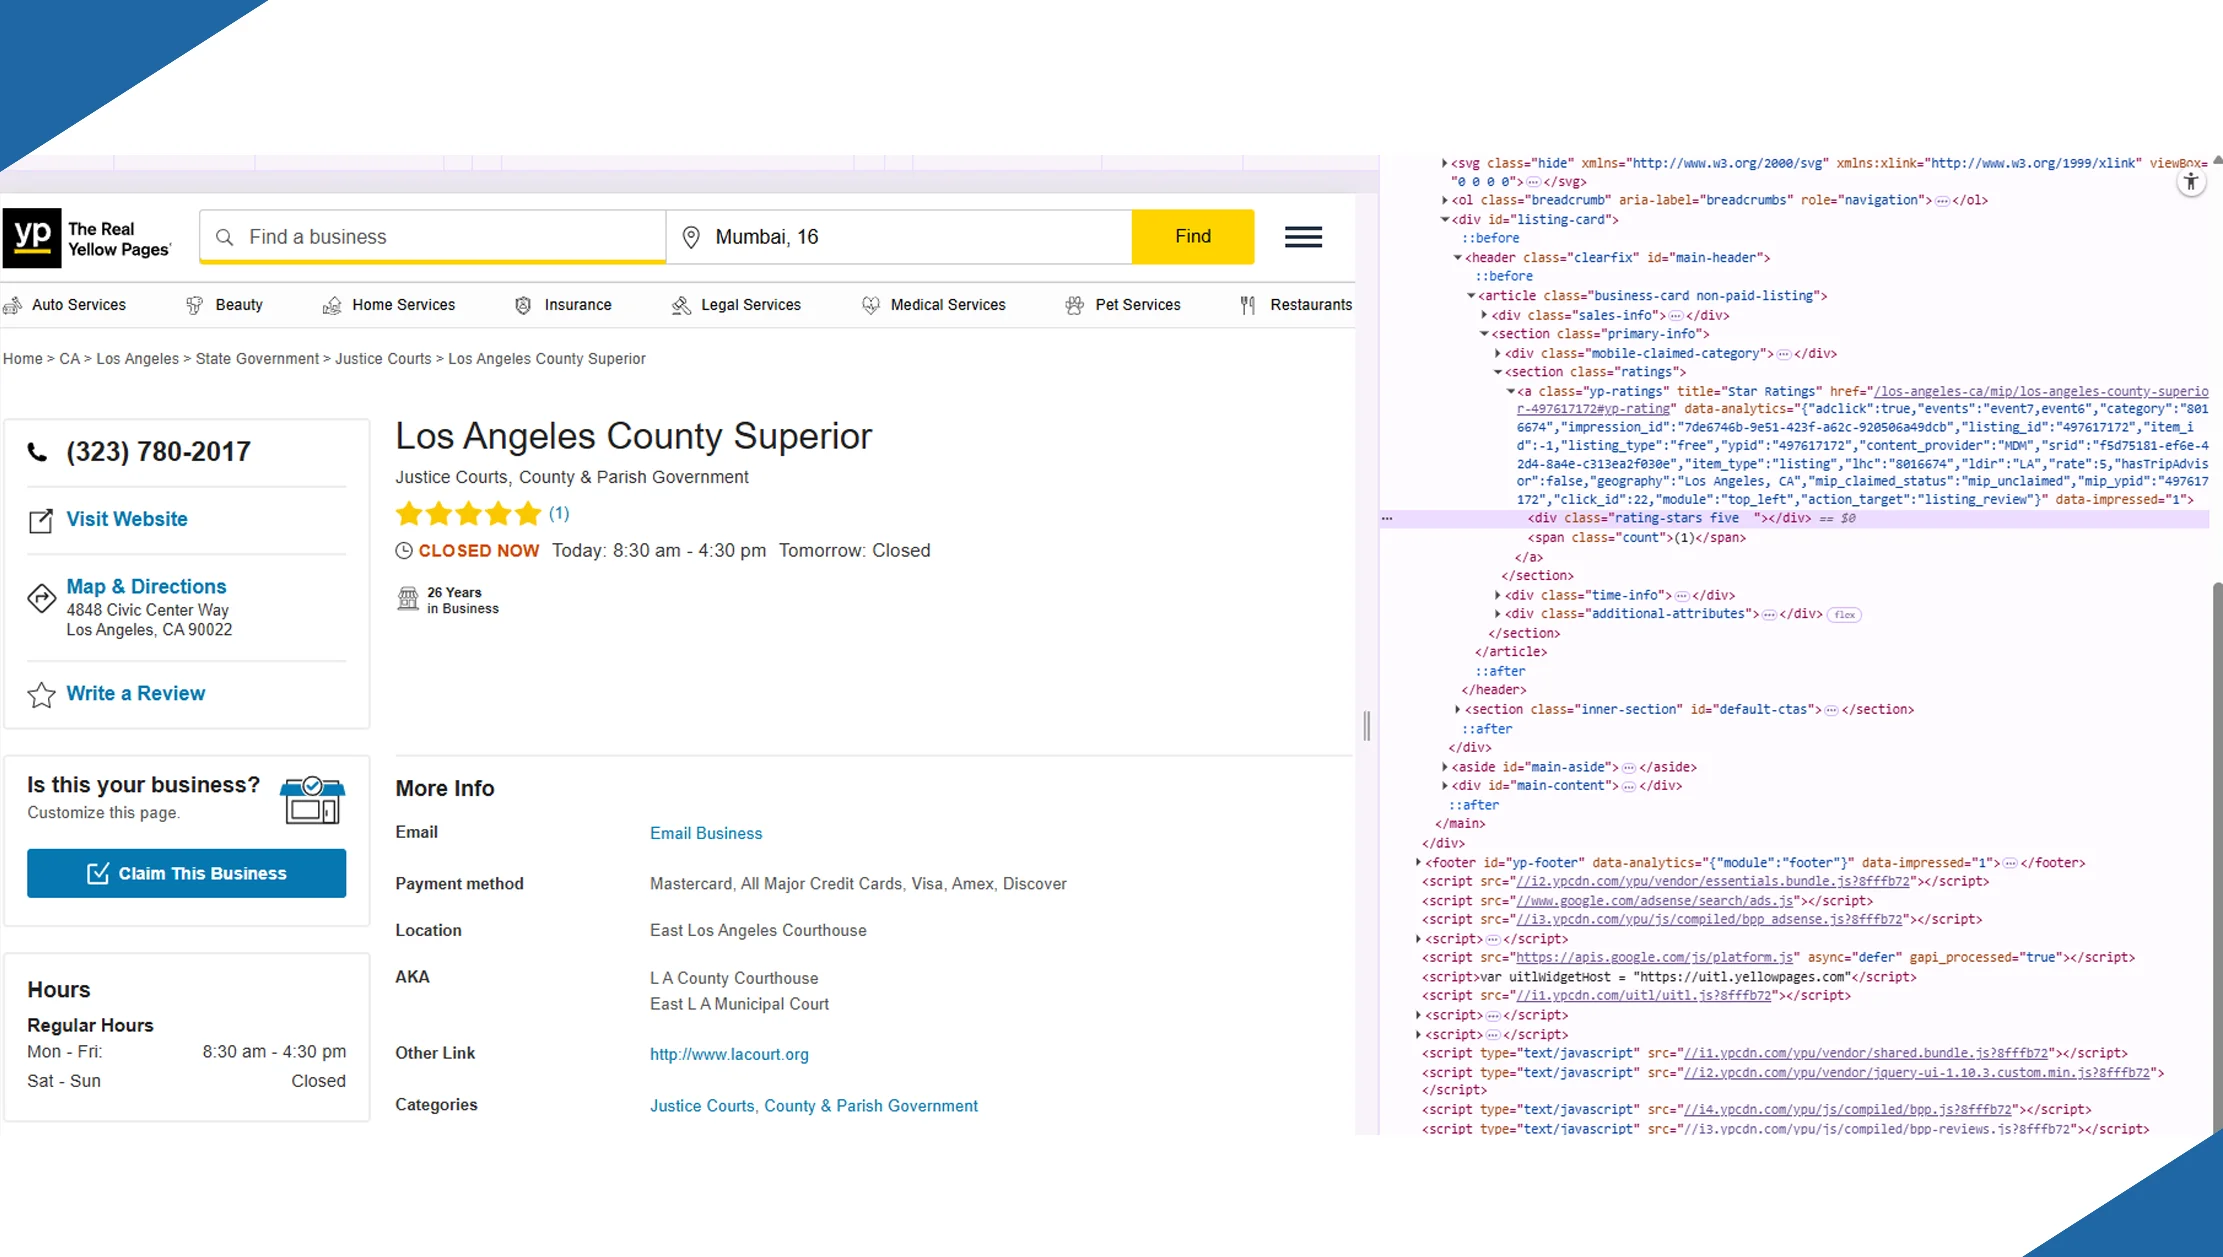Click the Restaurants fork and knife icon
The height and width of the screenshot is (1257, 2223).
tap(1248, 305)
